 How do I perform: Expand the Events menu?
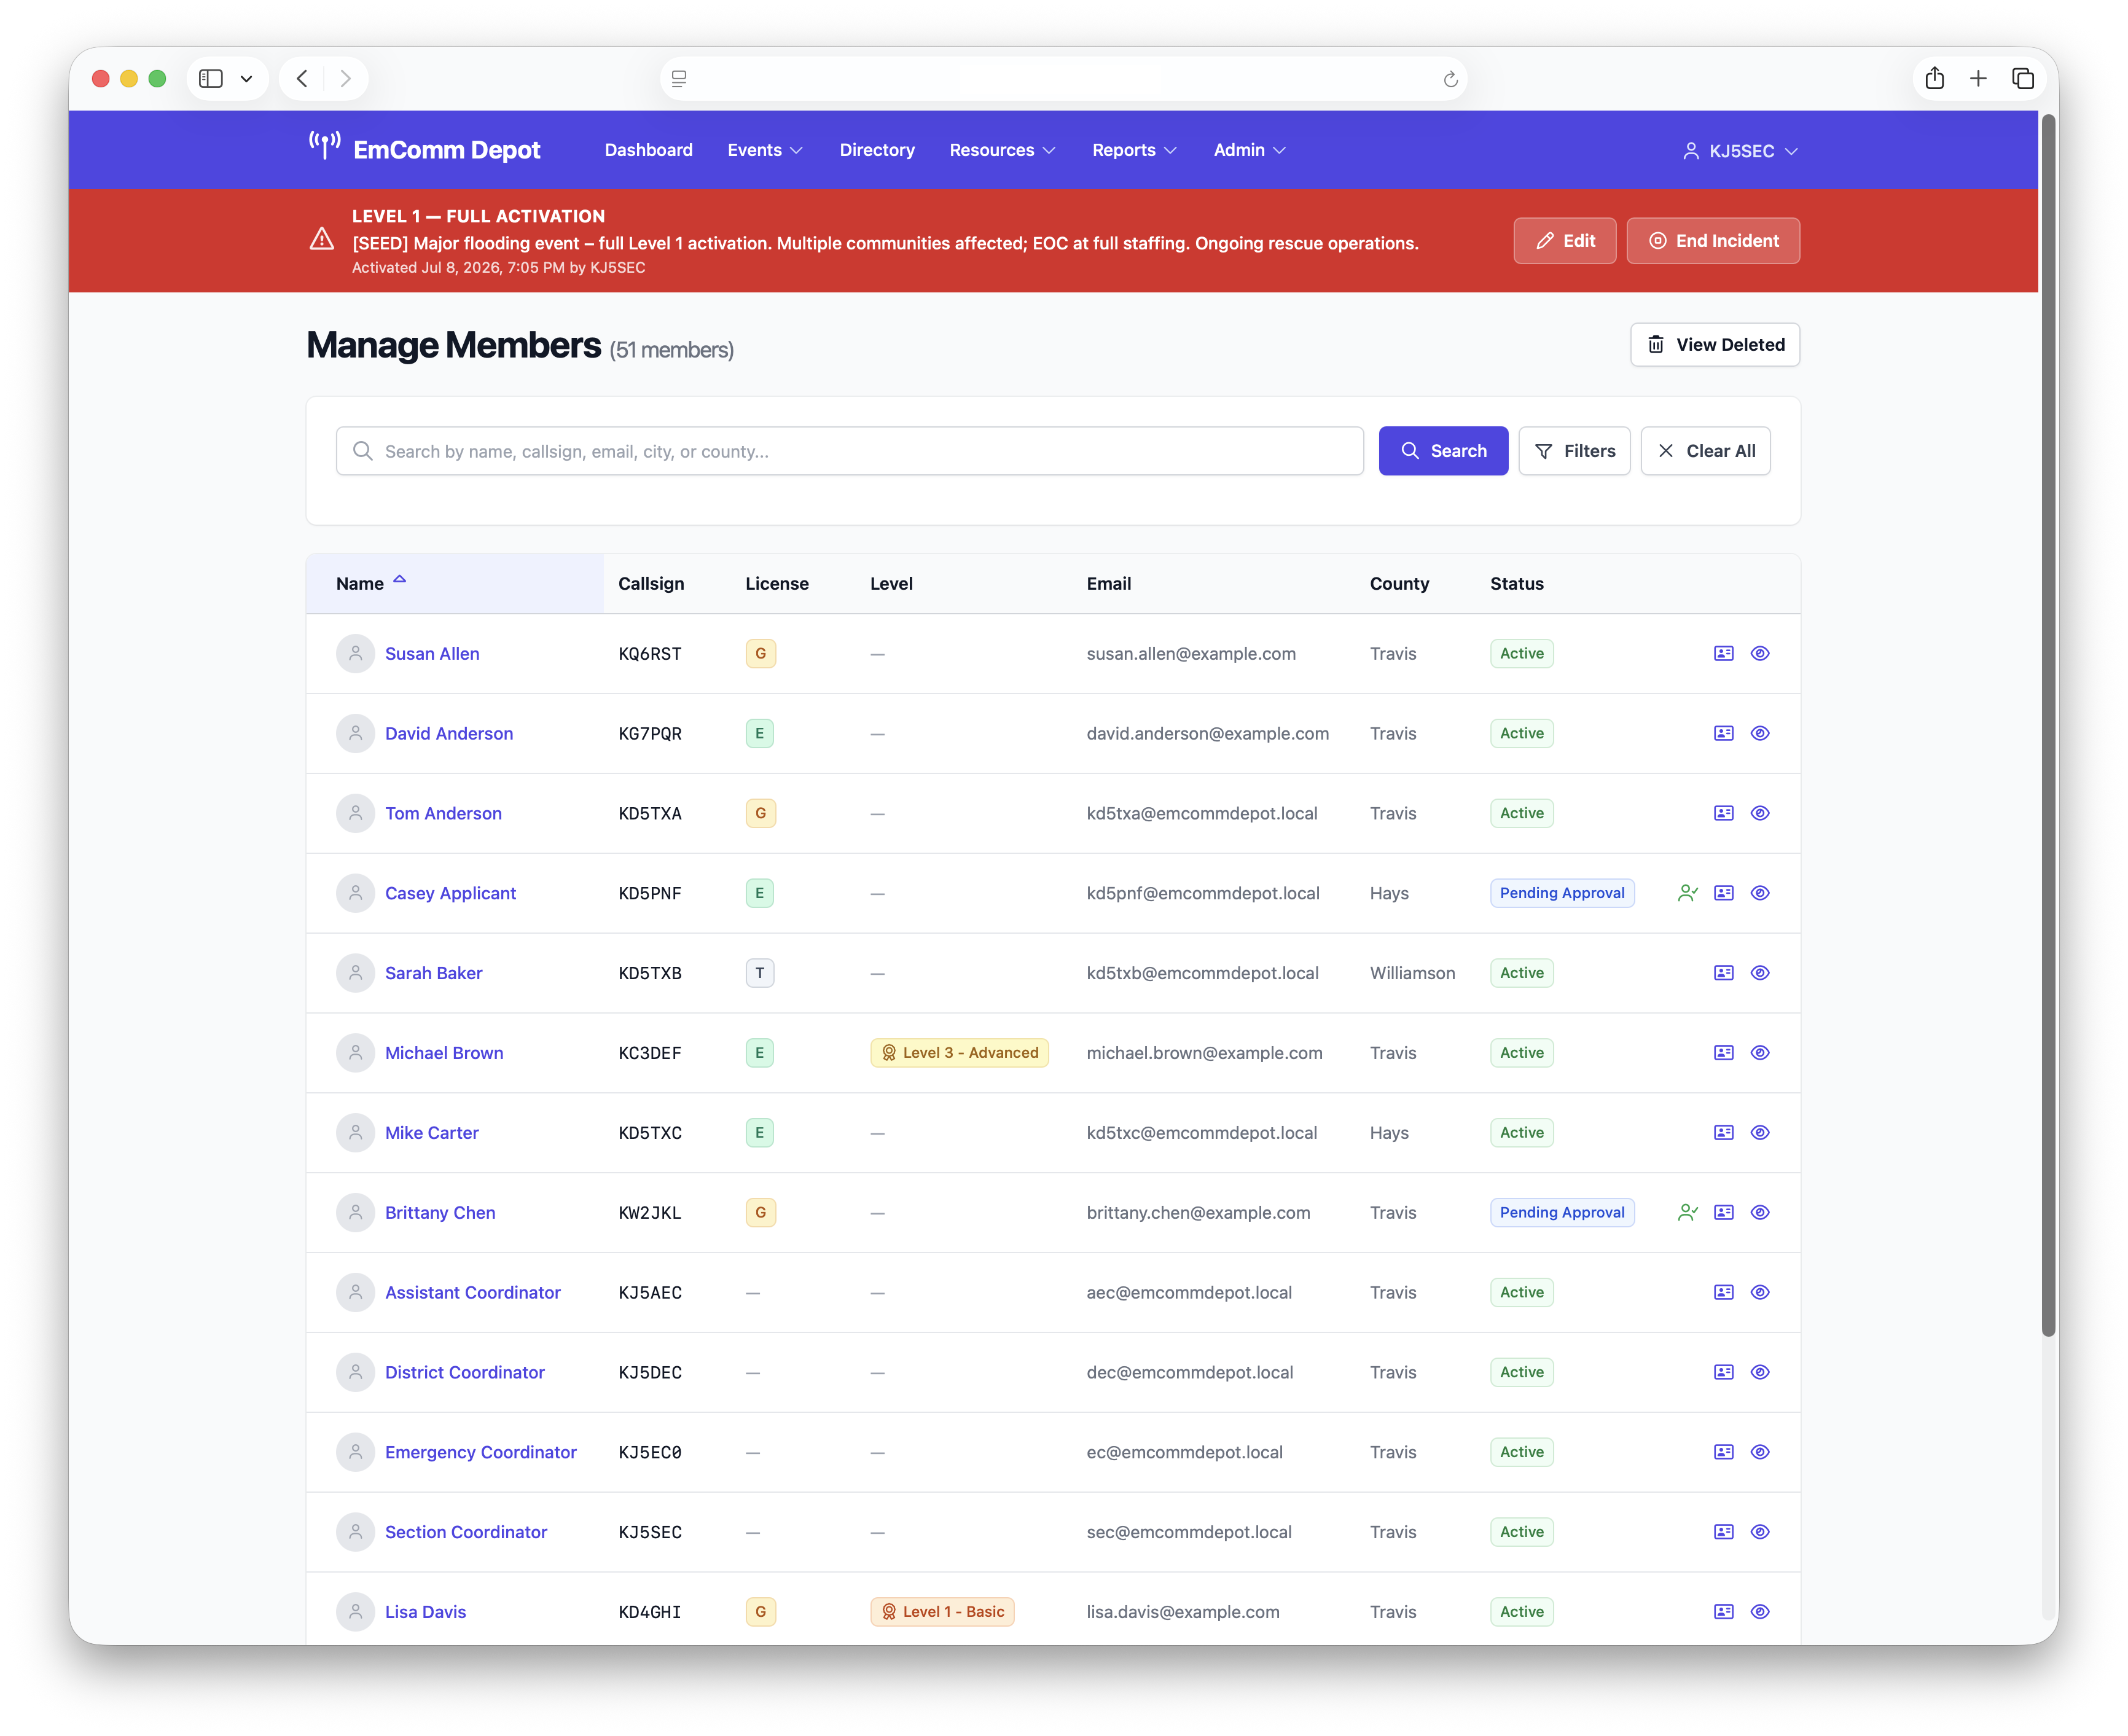(765, 150)
